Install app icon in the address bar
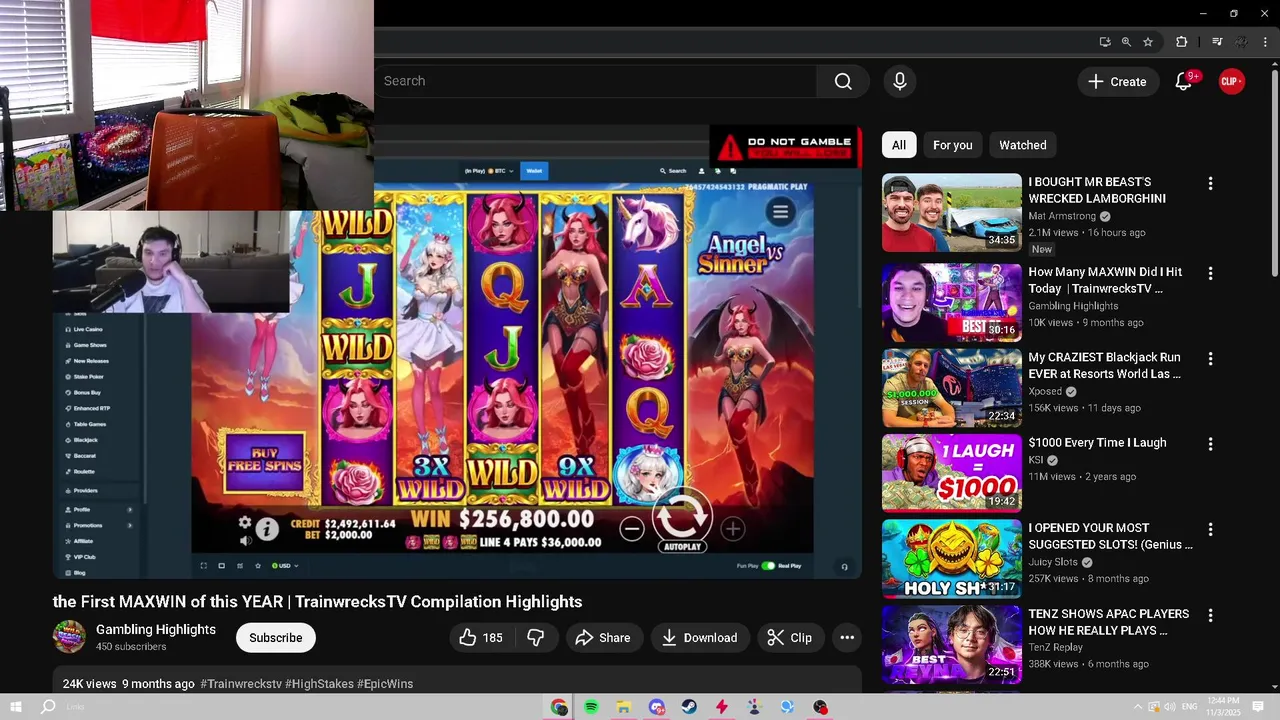1280x720 pixels. 1104,42
